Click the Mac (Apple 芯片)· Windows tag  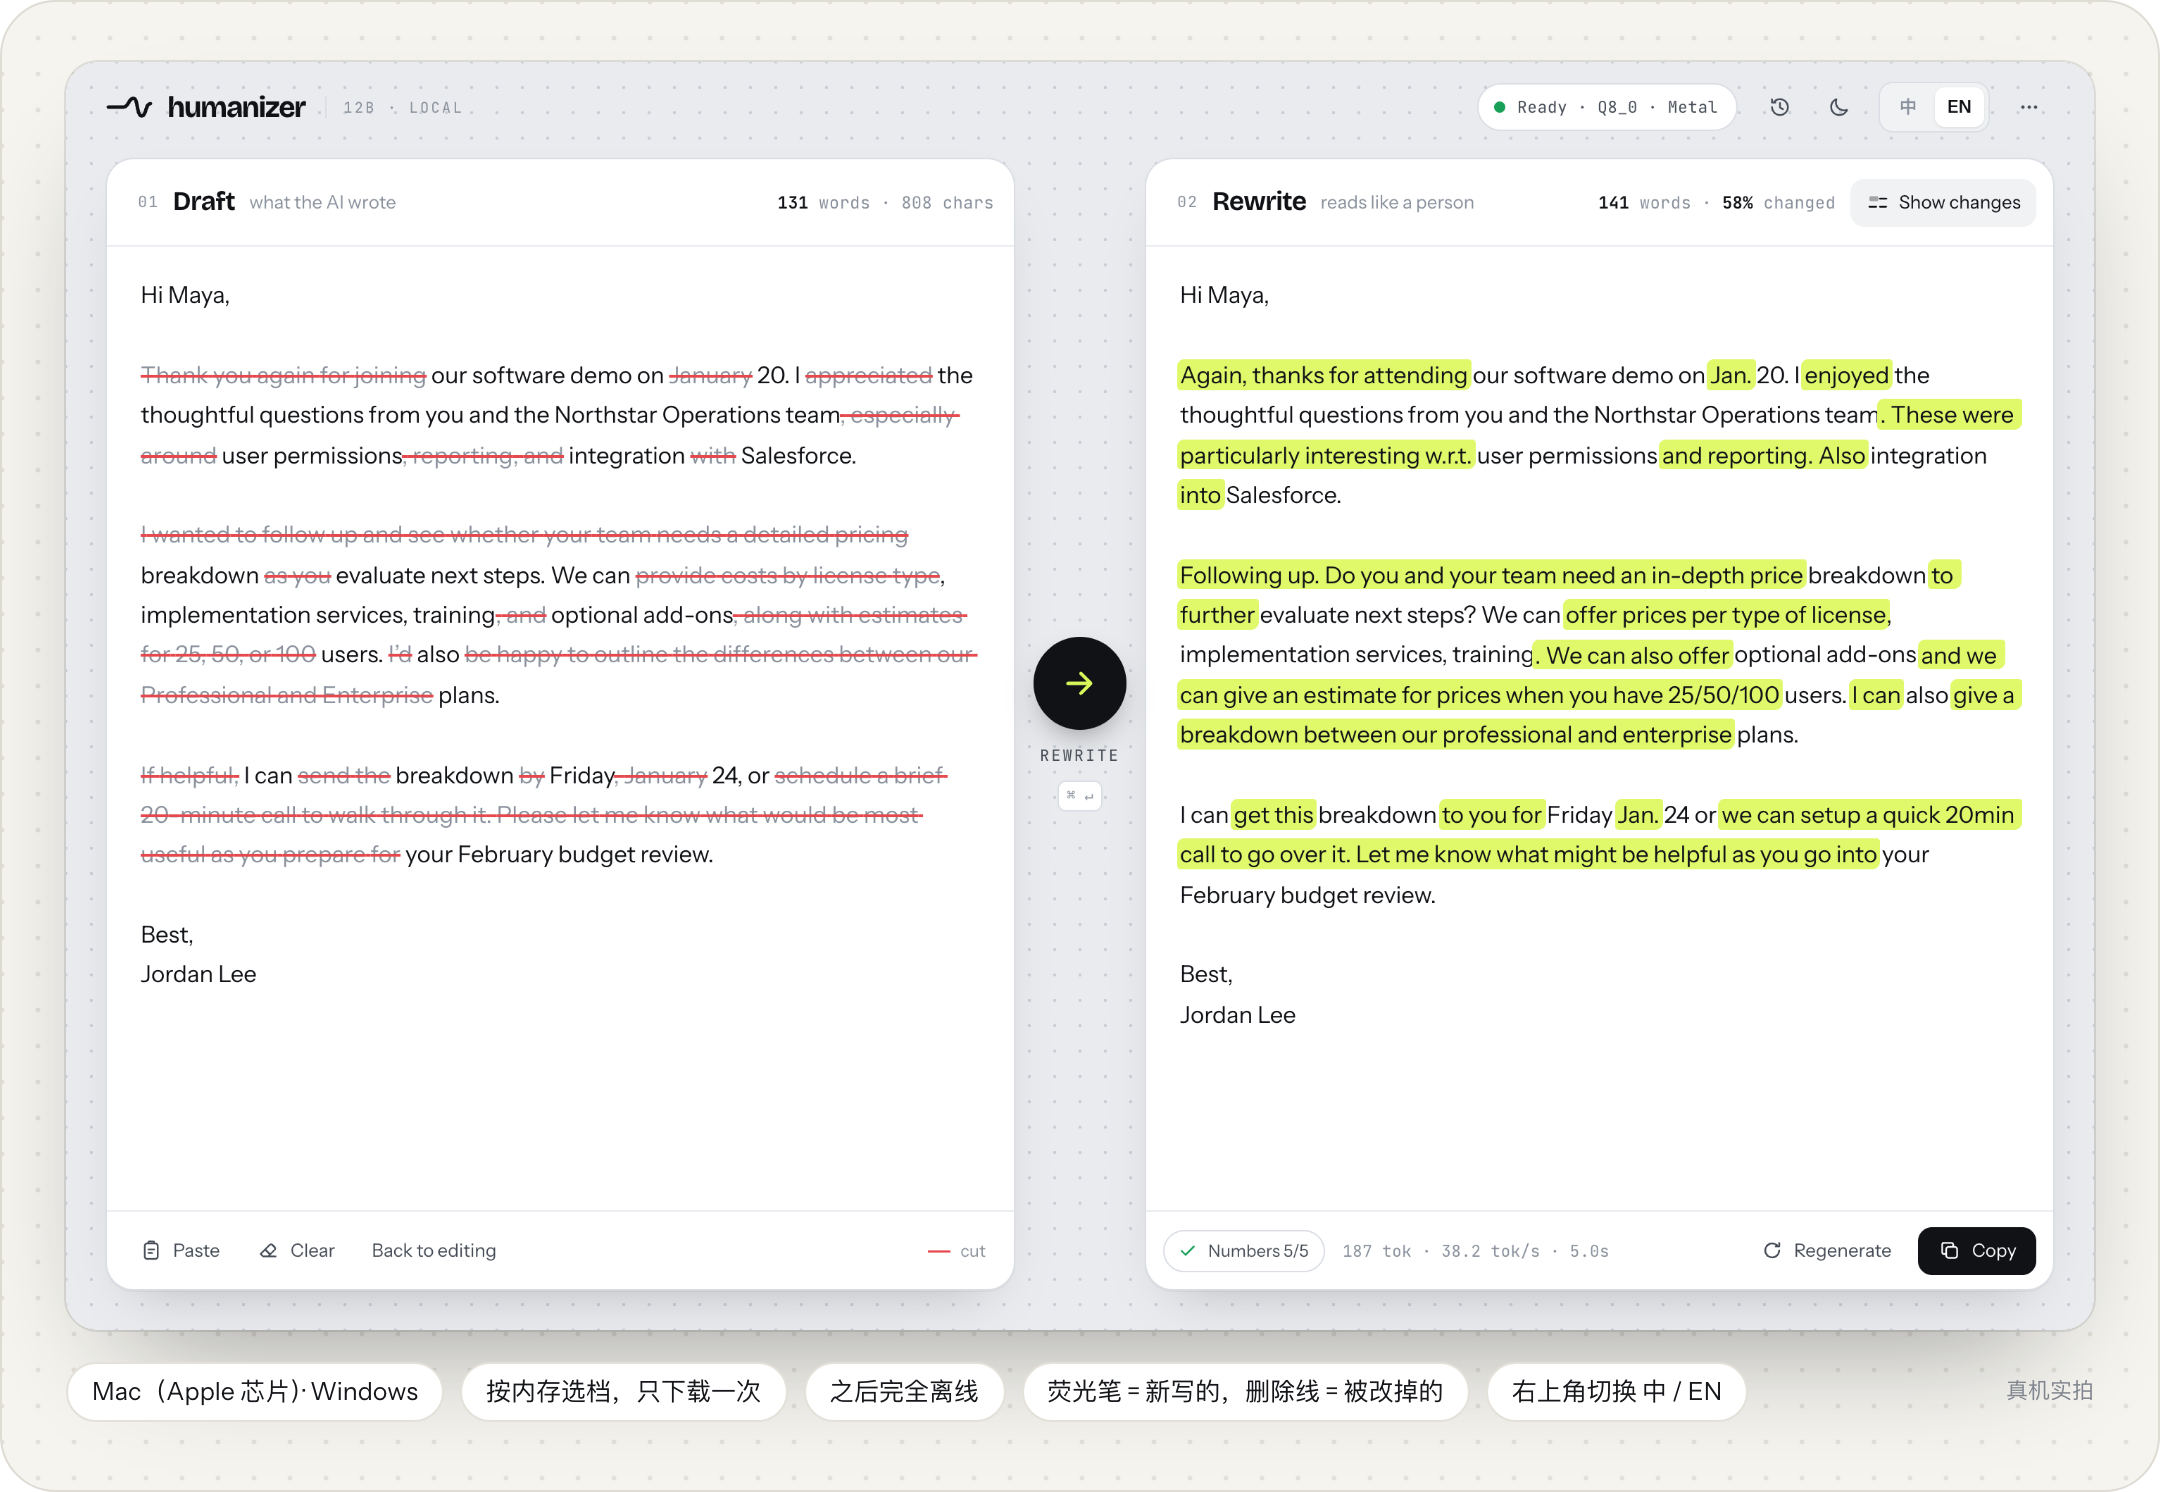[255, 1392]
